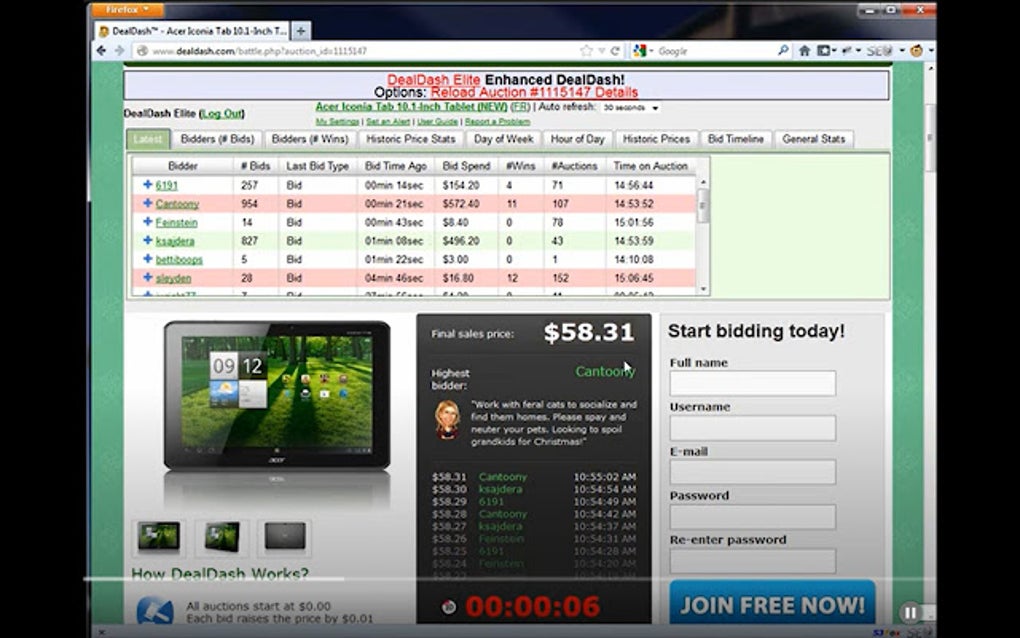Expand the plus icon beside ksajdera
This screenshot has width=1020, height=638.
click(x=148, y=240)
